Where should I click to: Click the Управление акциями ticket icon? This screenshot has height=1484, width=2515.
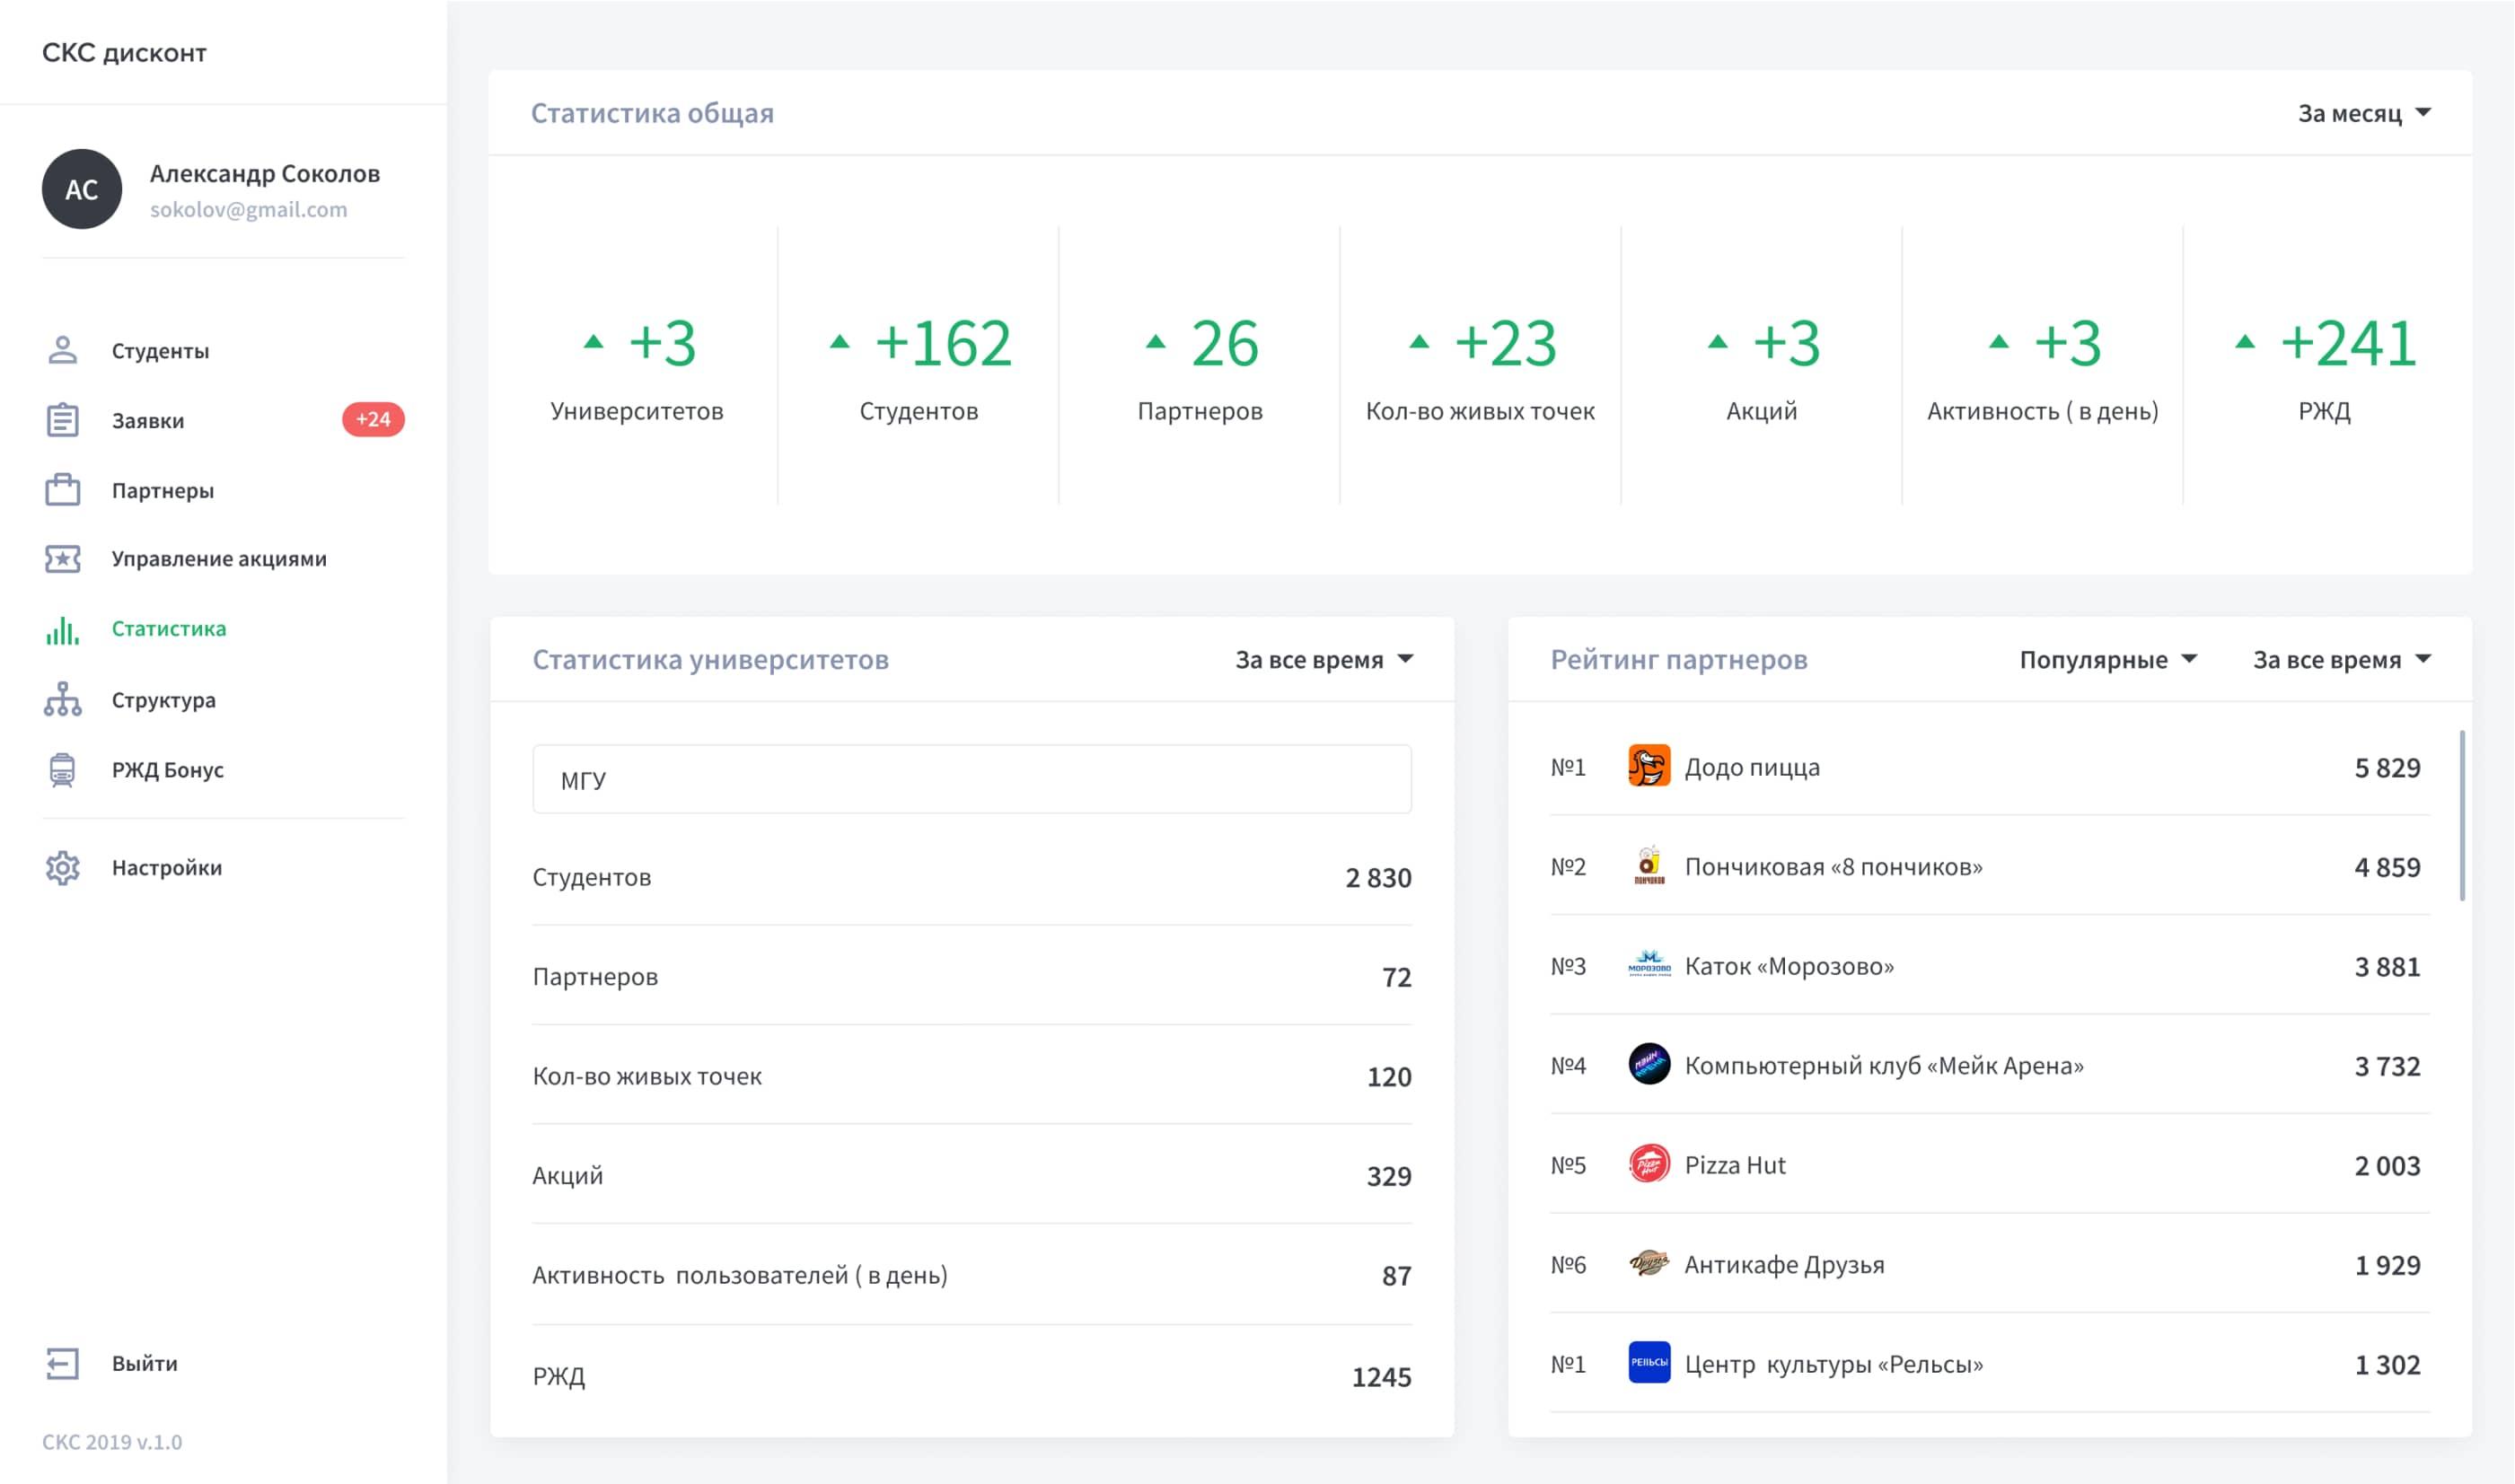[62, 559]
